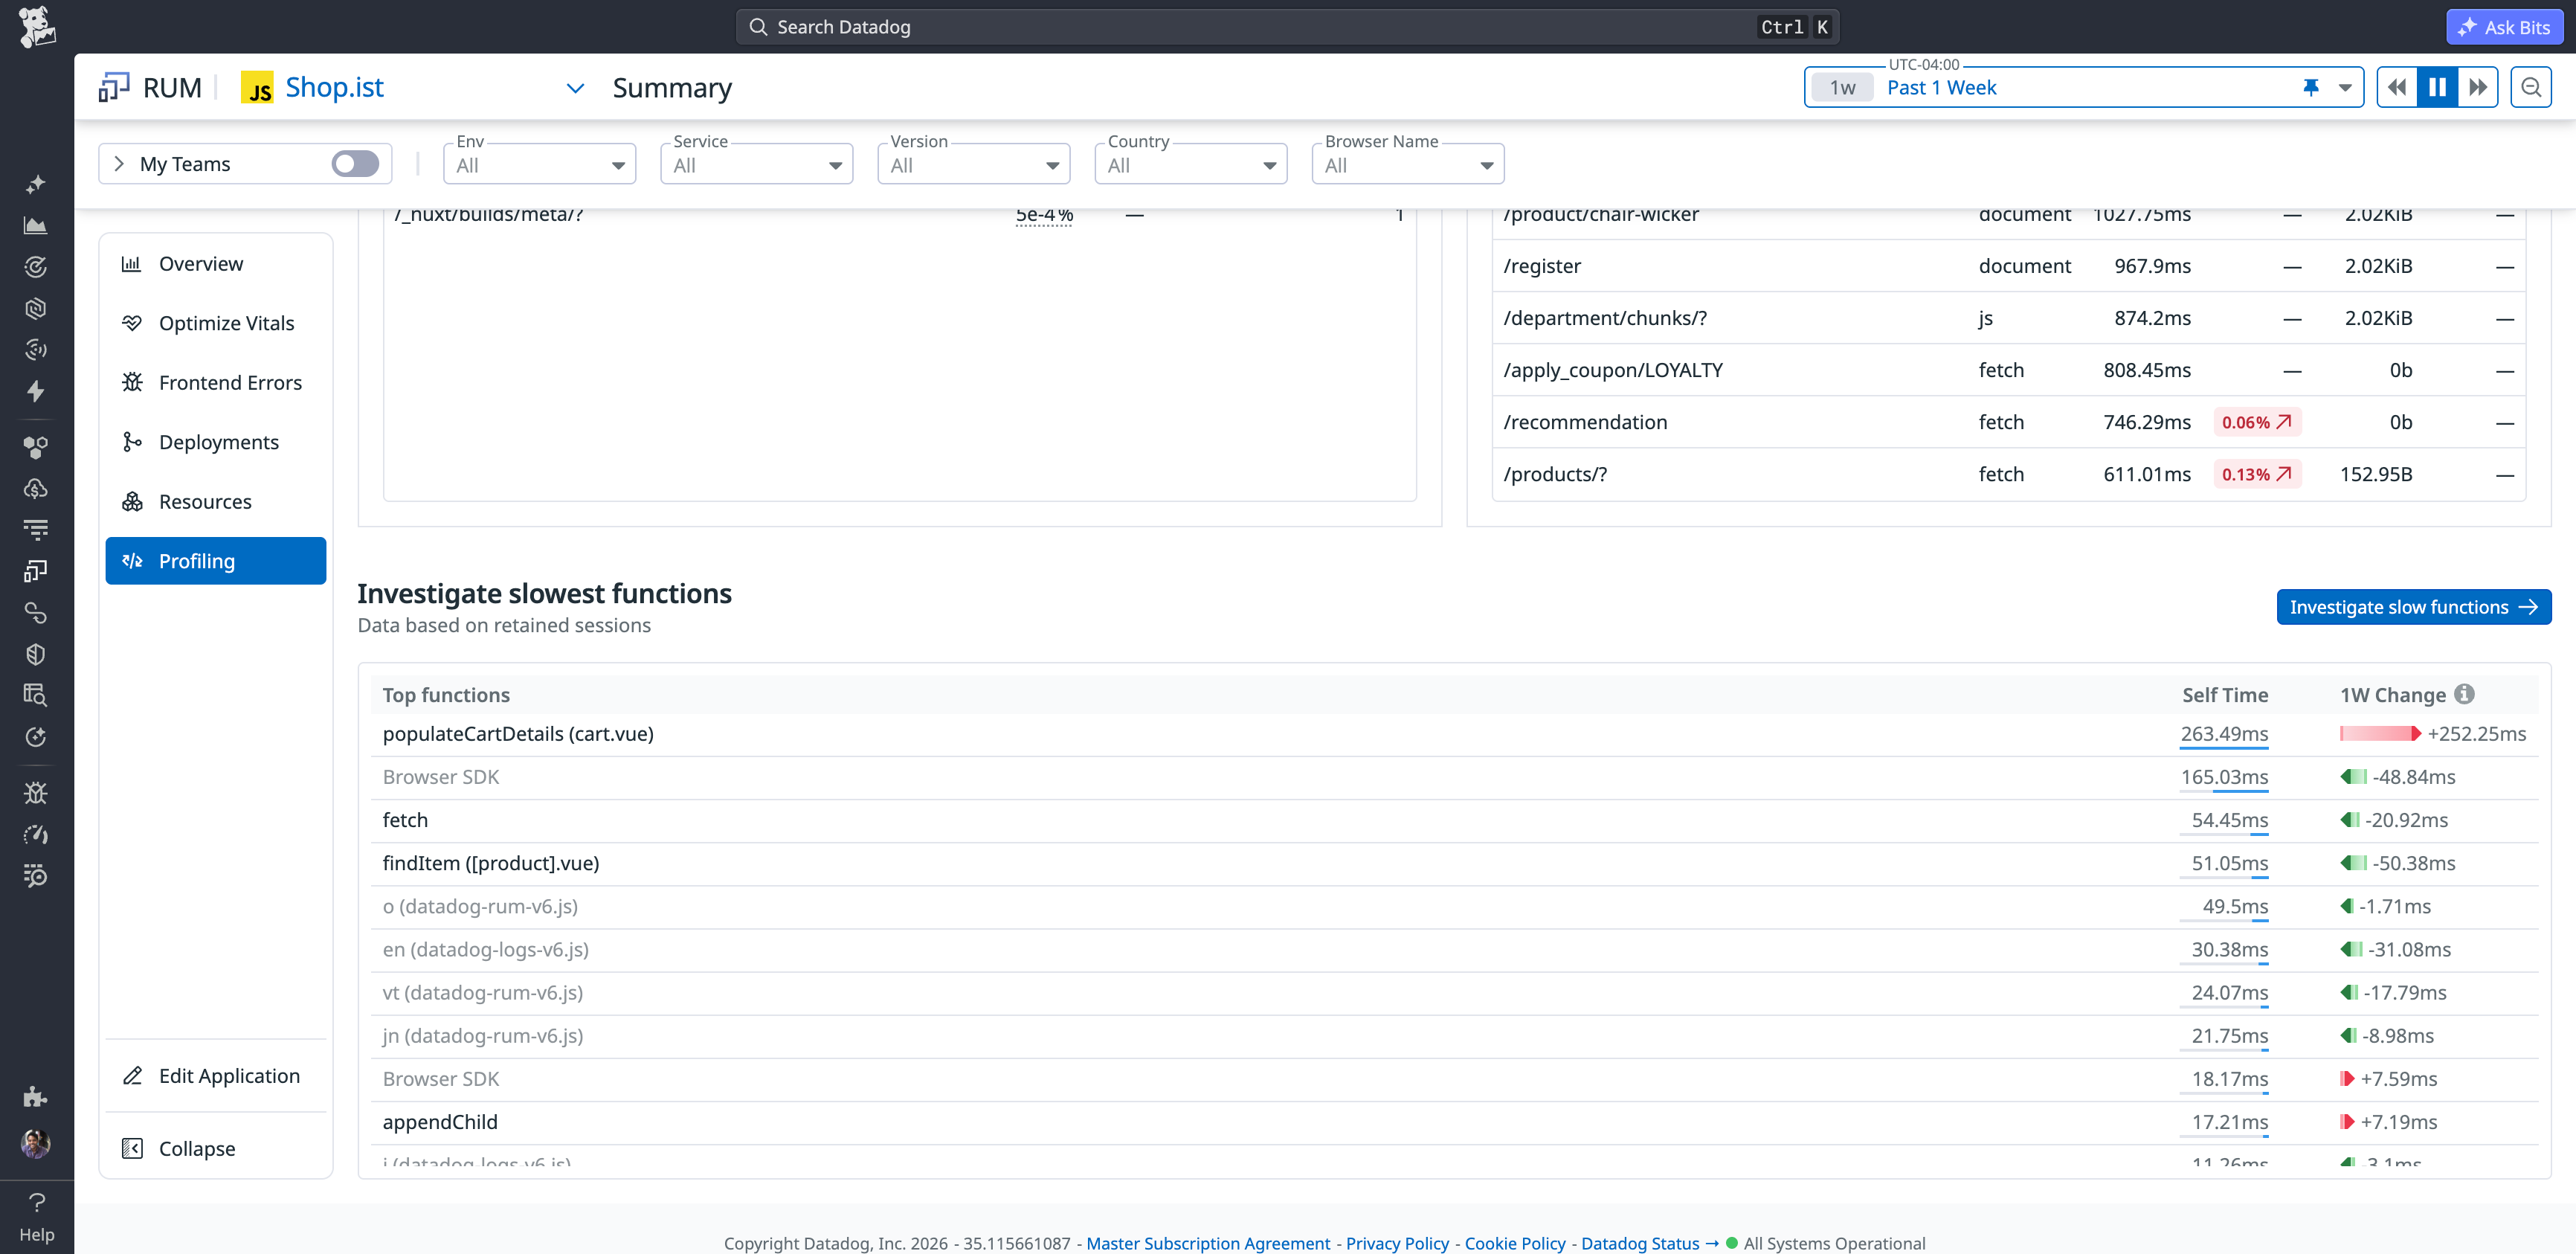Click the -50.38ms change indicator for findItem
Image resolution: width=2576 pixels, height=1254 pixels.
click(x=2397, y=863)
